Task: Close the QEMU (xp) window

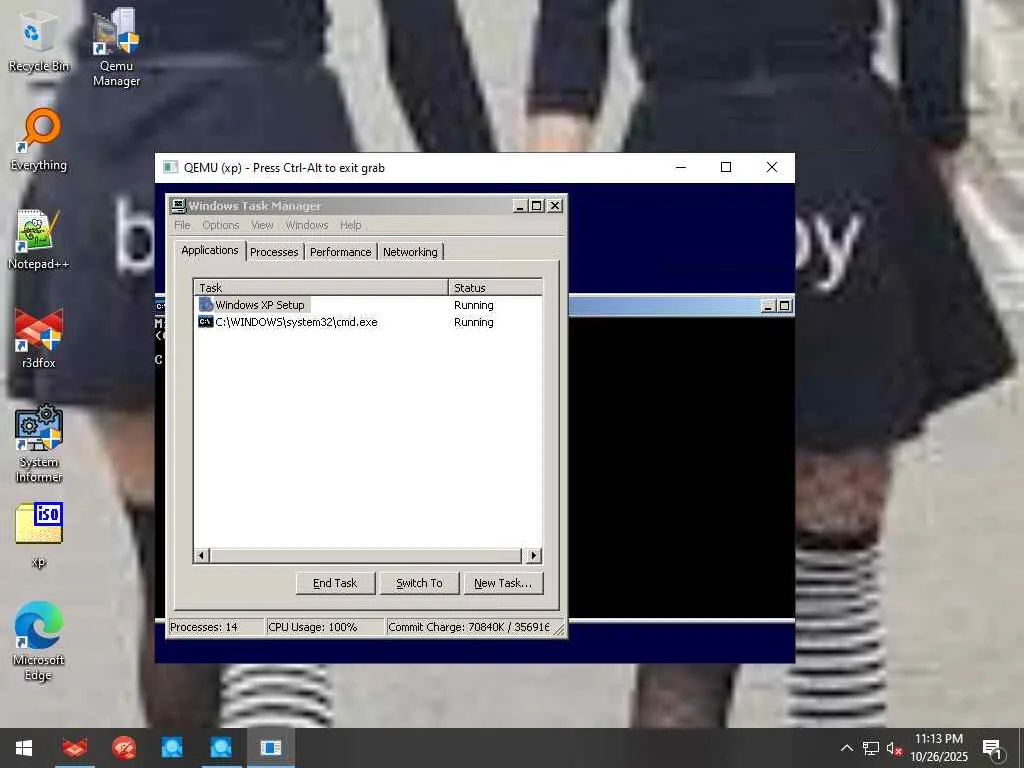Action: click(772, 167)
